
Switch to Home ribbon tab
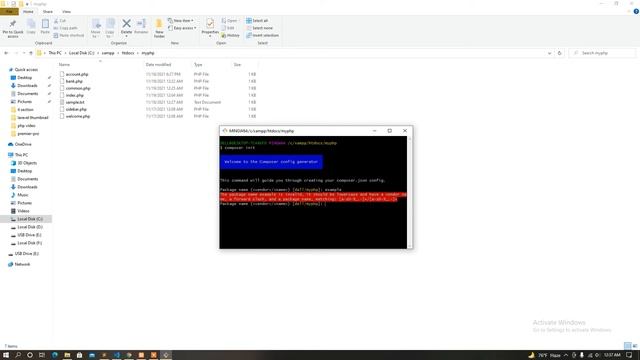pyautogui.click(x=28, y=11)
